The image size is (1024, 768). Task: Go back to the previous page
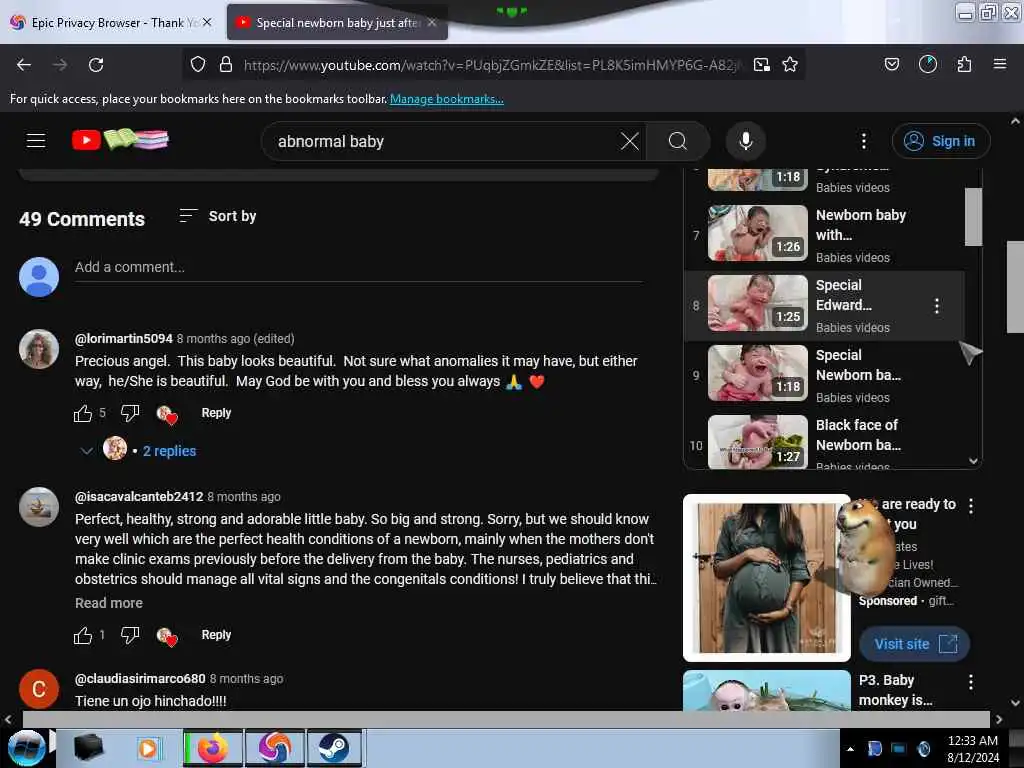(x=24, y=65)
